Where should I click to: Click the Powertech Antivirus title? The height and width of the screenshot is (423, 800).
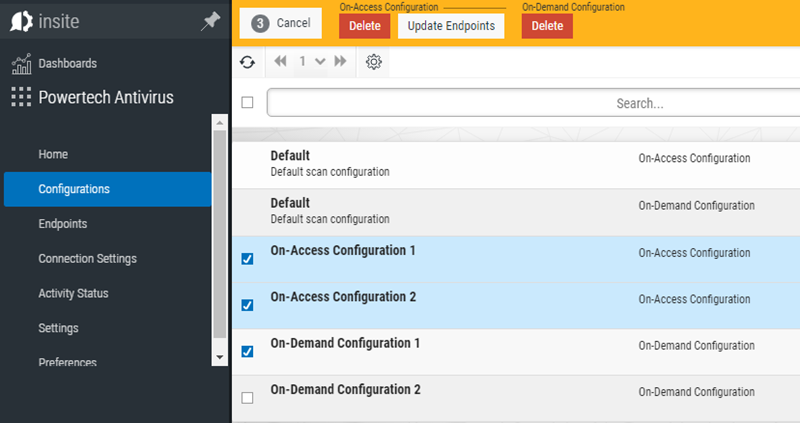pos(106,97)
